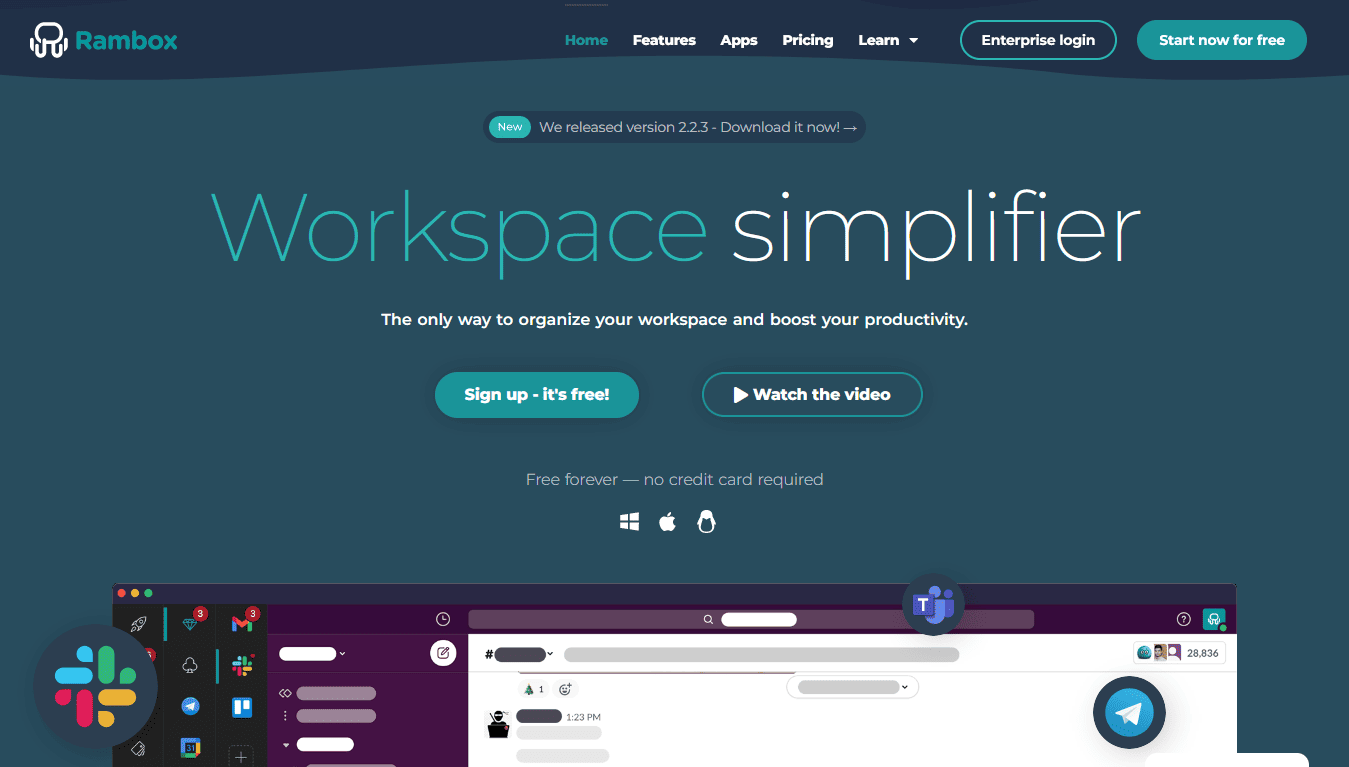The width and height of the screenshot is (1349, 767).
Task: Select the small Slack icon in sidebar
Action: (x=241, y=665)
